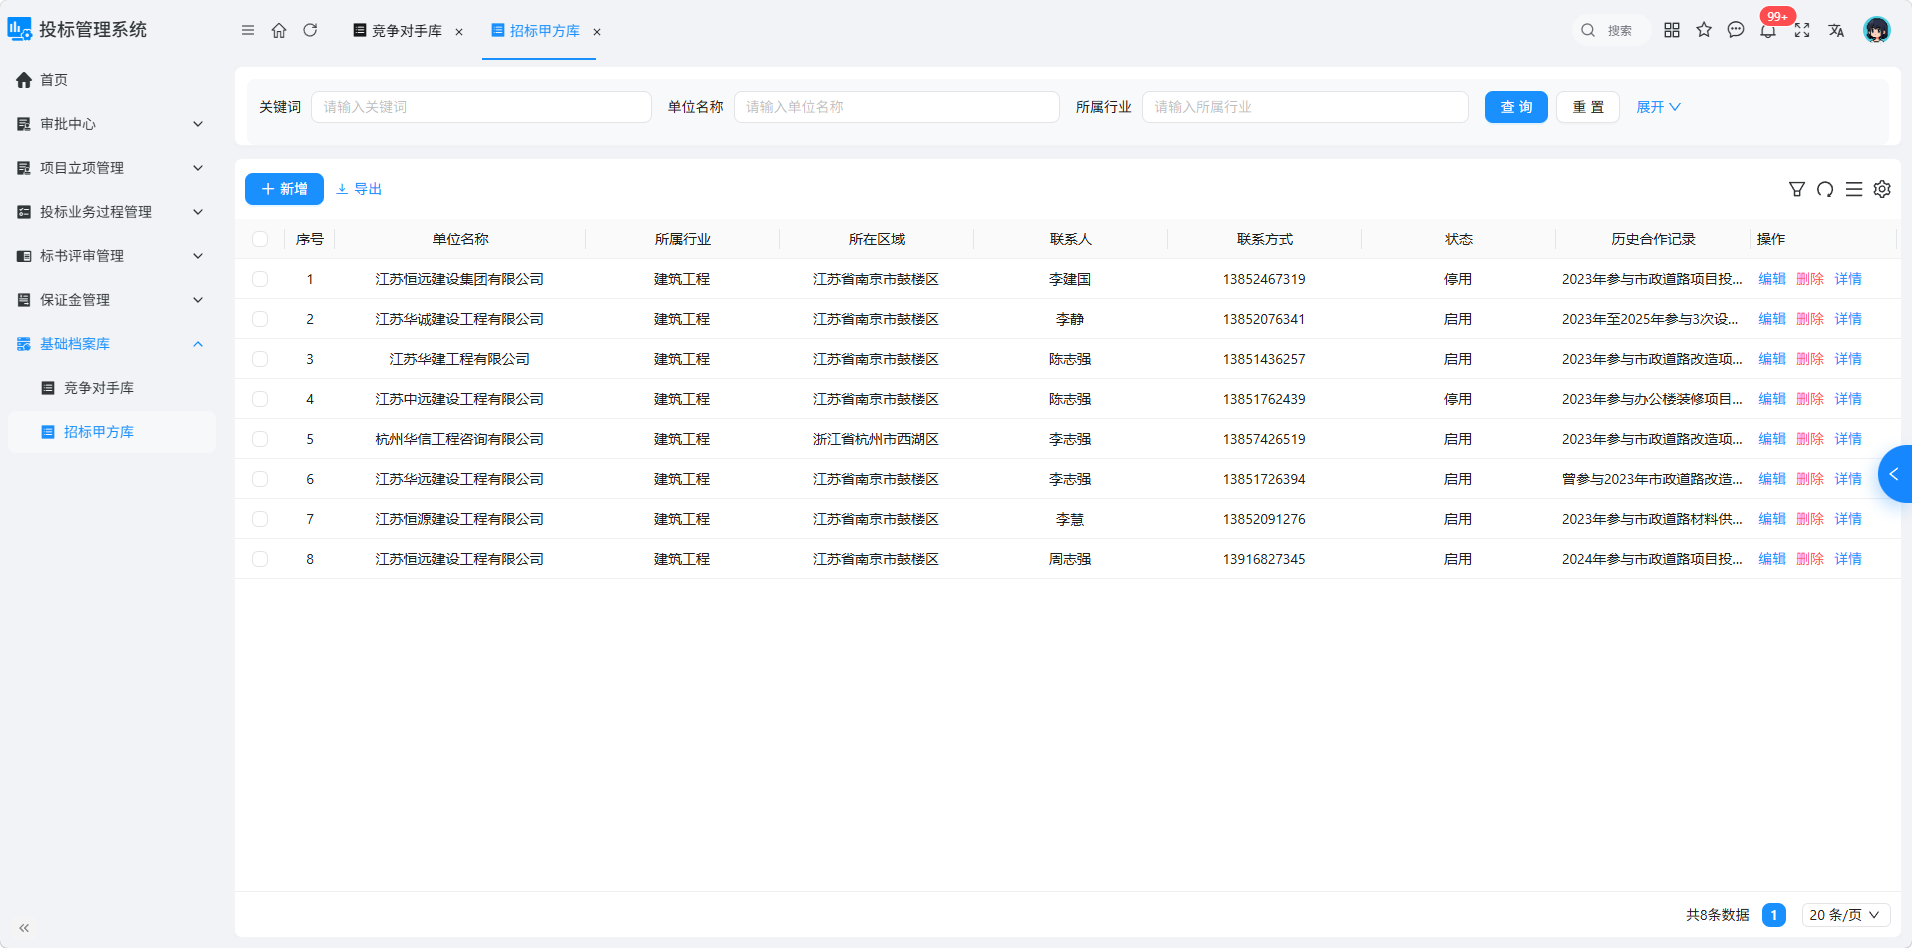Collapse sidebar with double-arrow icon
Viewport: 1912px width, 948px height.
[x=24, y=928]
